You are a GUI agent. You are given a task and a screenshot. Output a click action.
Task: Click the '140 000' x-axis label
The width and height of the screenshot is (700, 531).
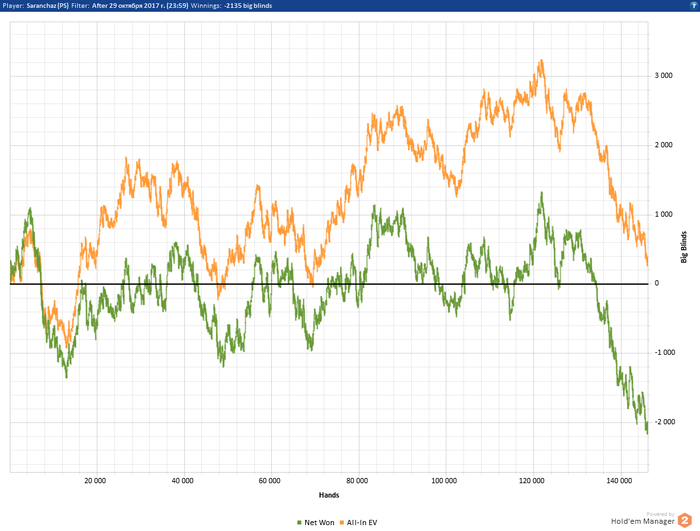[x=619, y=481]
